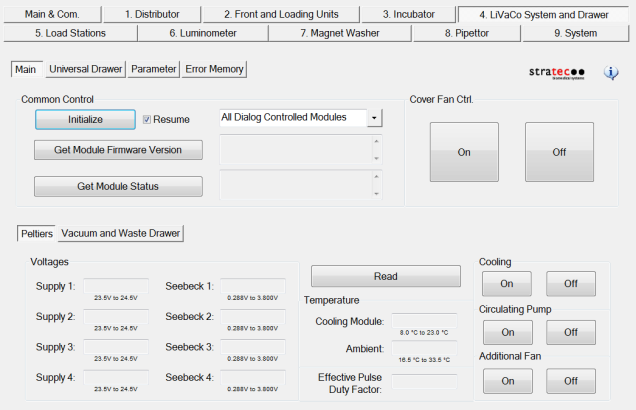Click Get Module Firmware Version

tap(118, 150)
